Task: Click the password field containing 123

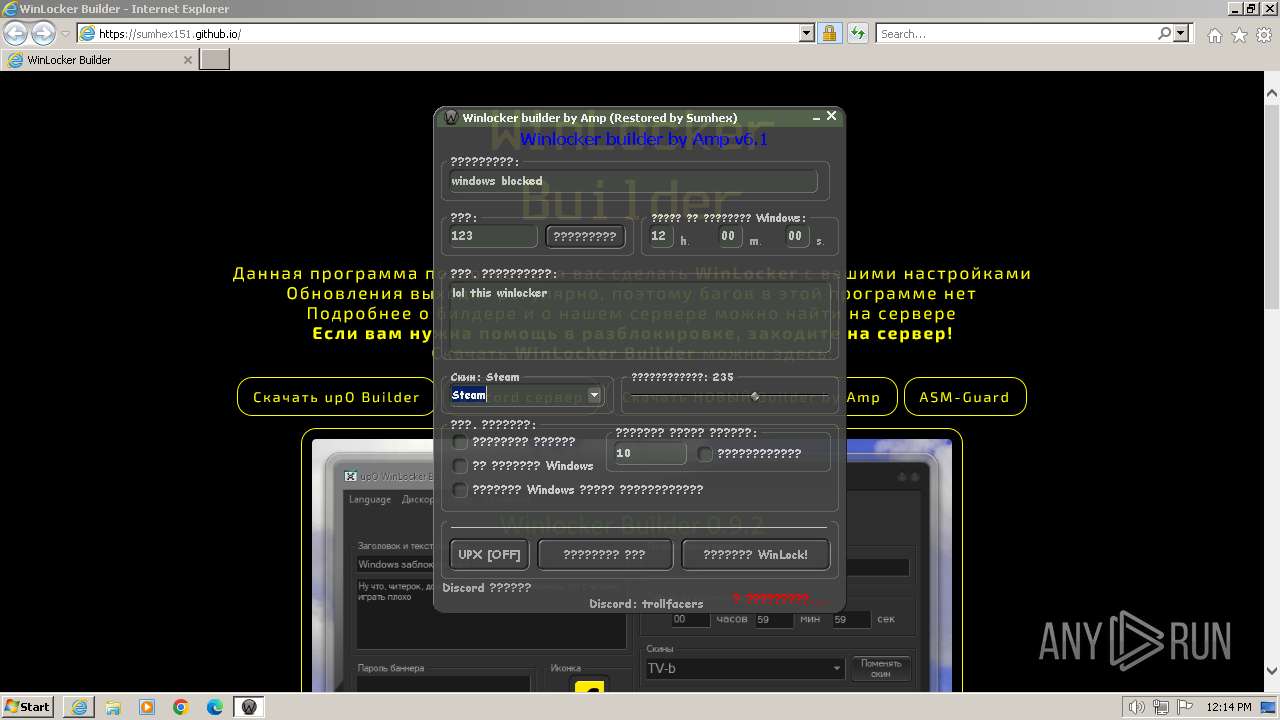Action: click(x=492, y=236)
